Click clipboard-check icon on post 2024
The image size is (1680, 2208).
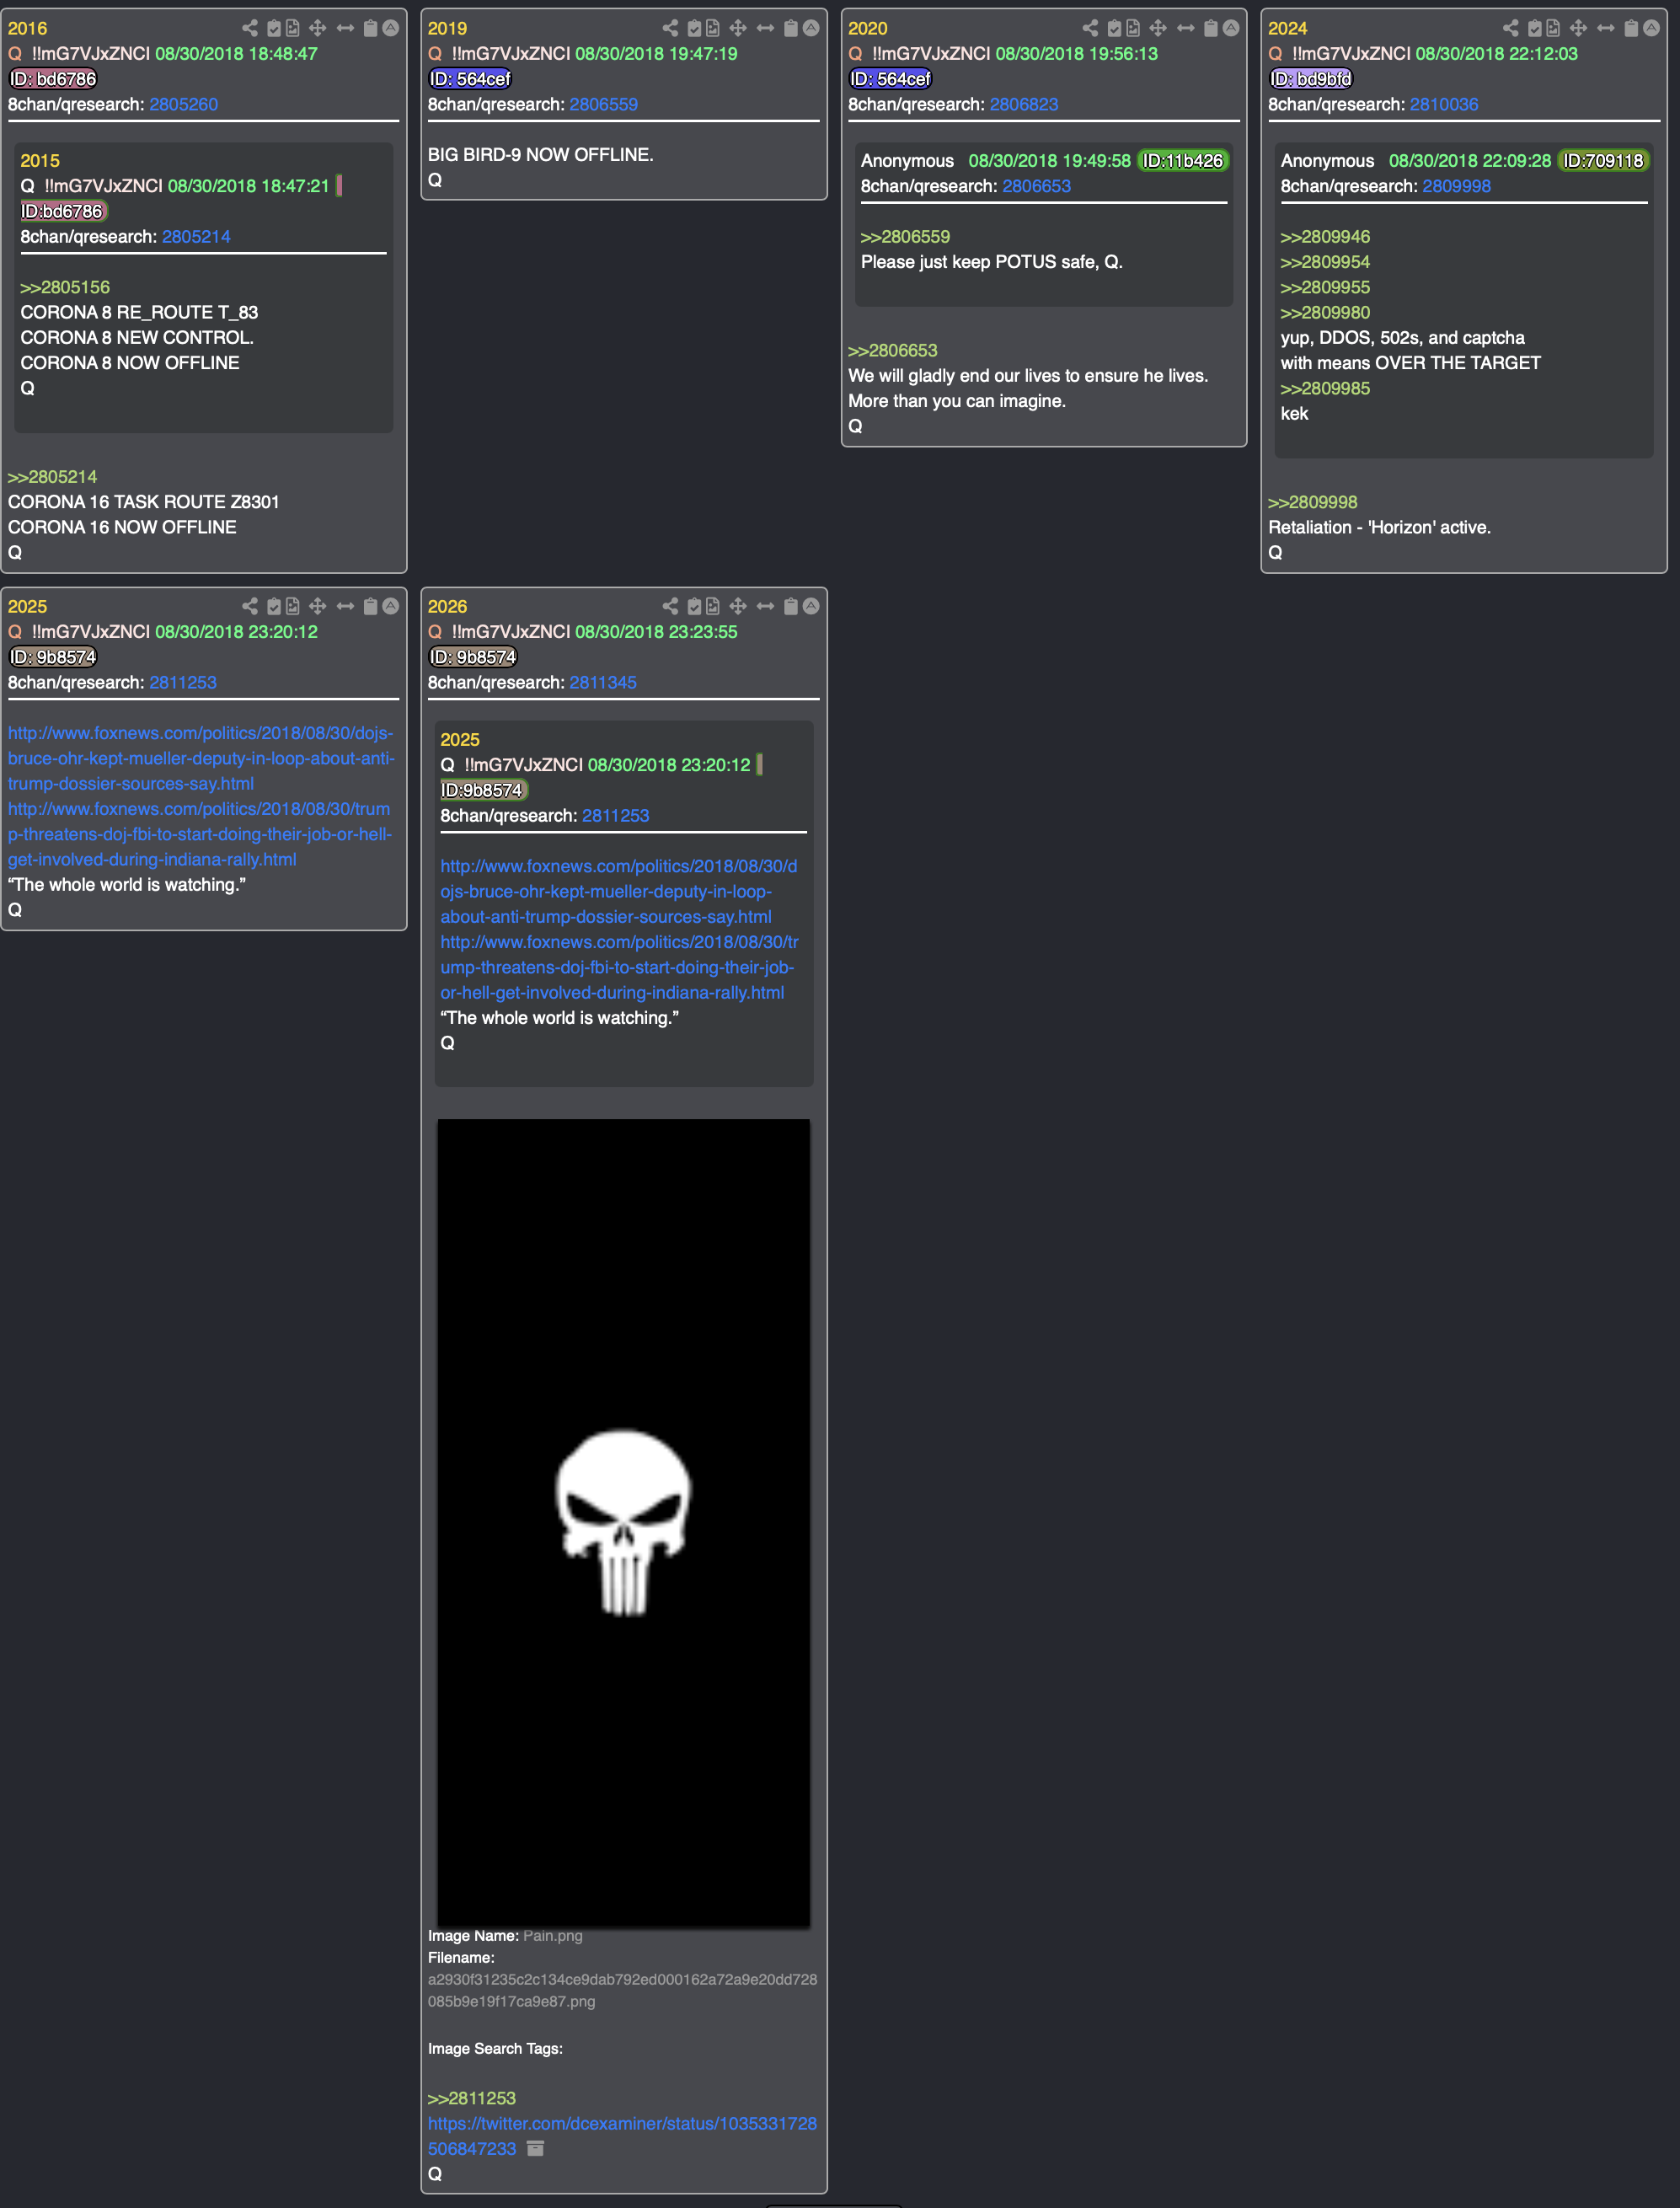(1534, 28)
